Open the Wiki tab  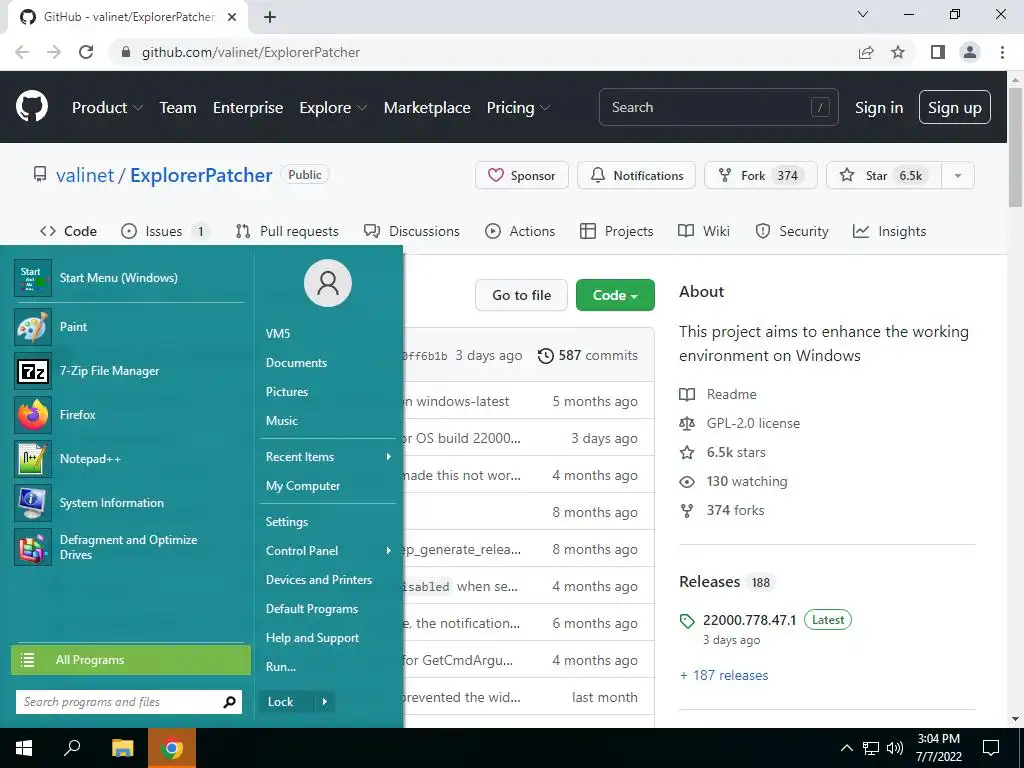click(704, 231)
